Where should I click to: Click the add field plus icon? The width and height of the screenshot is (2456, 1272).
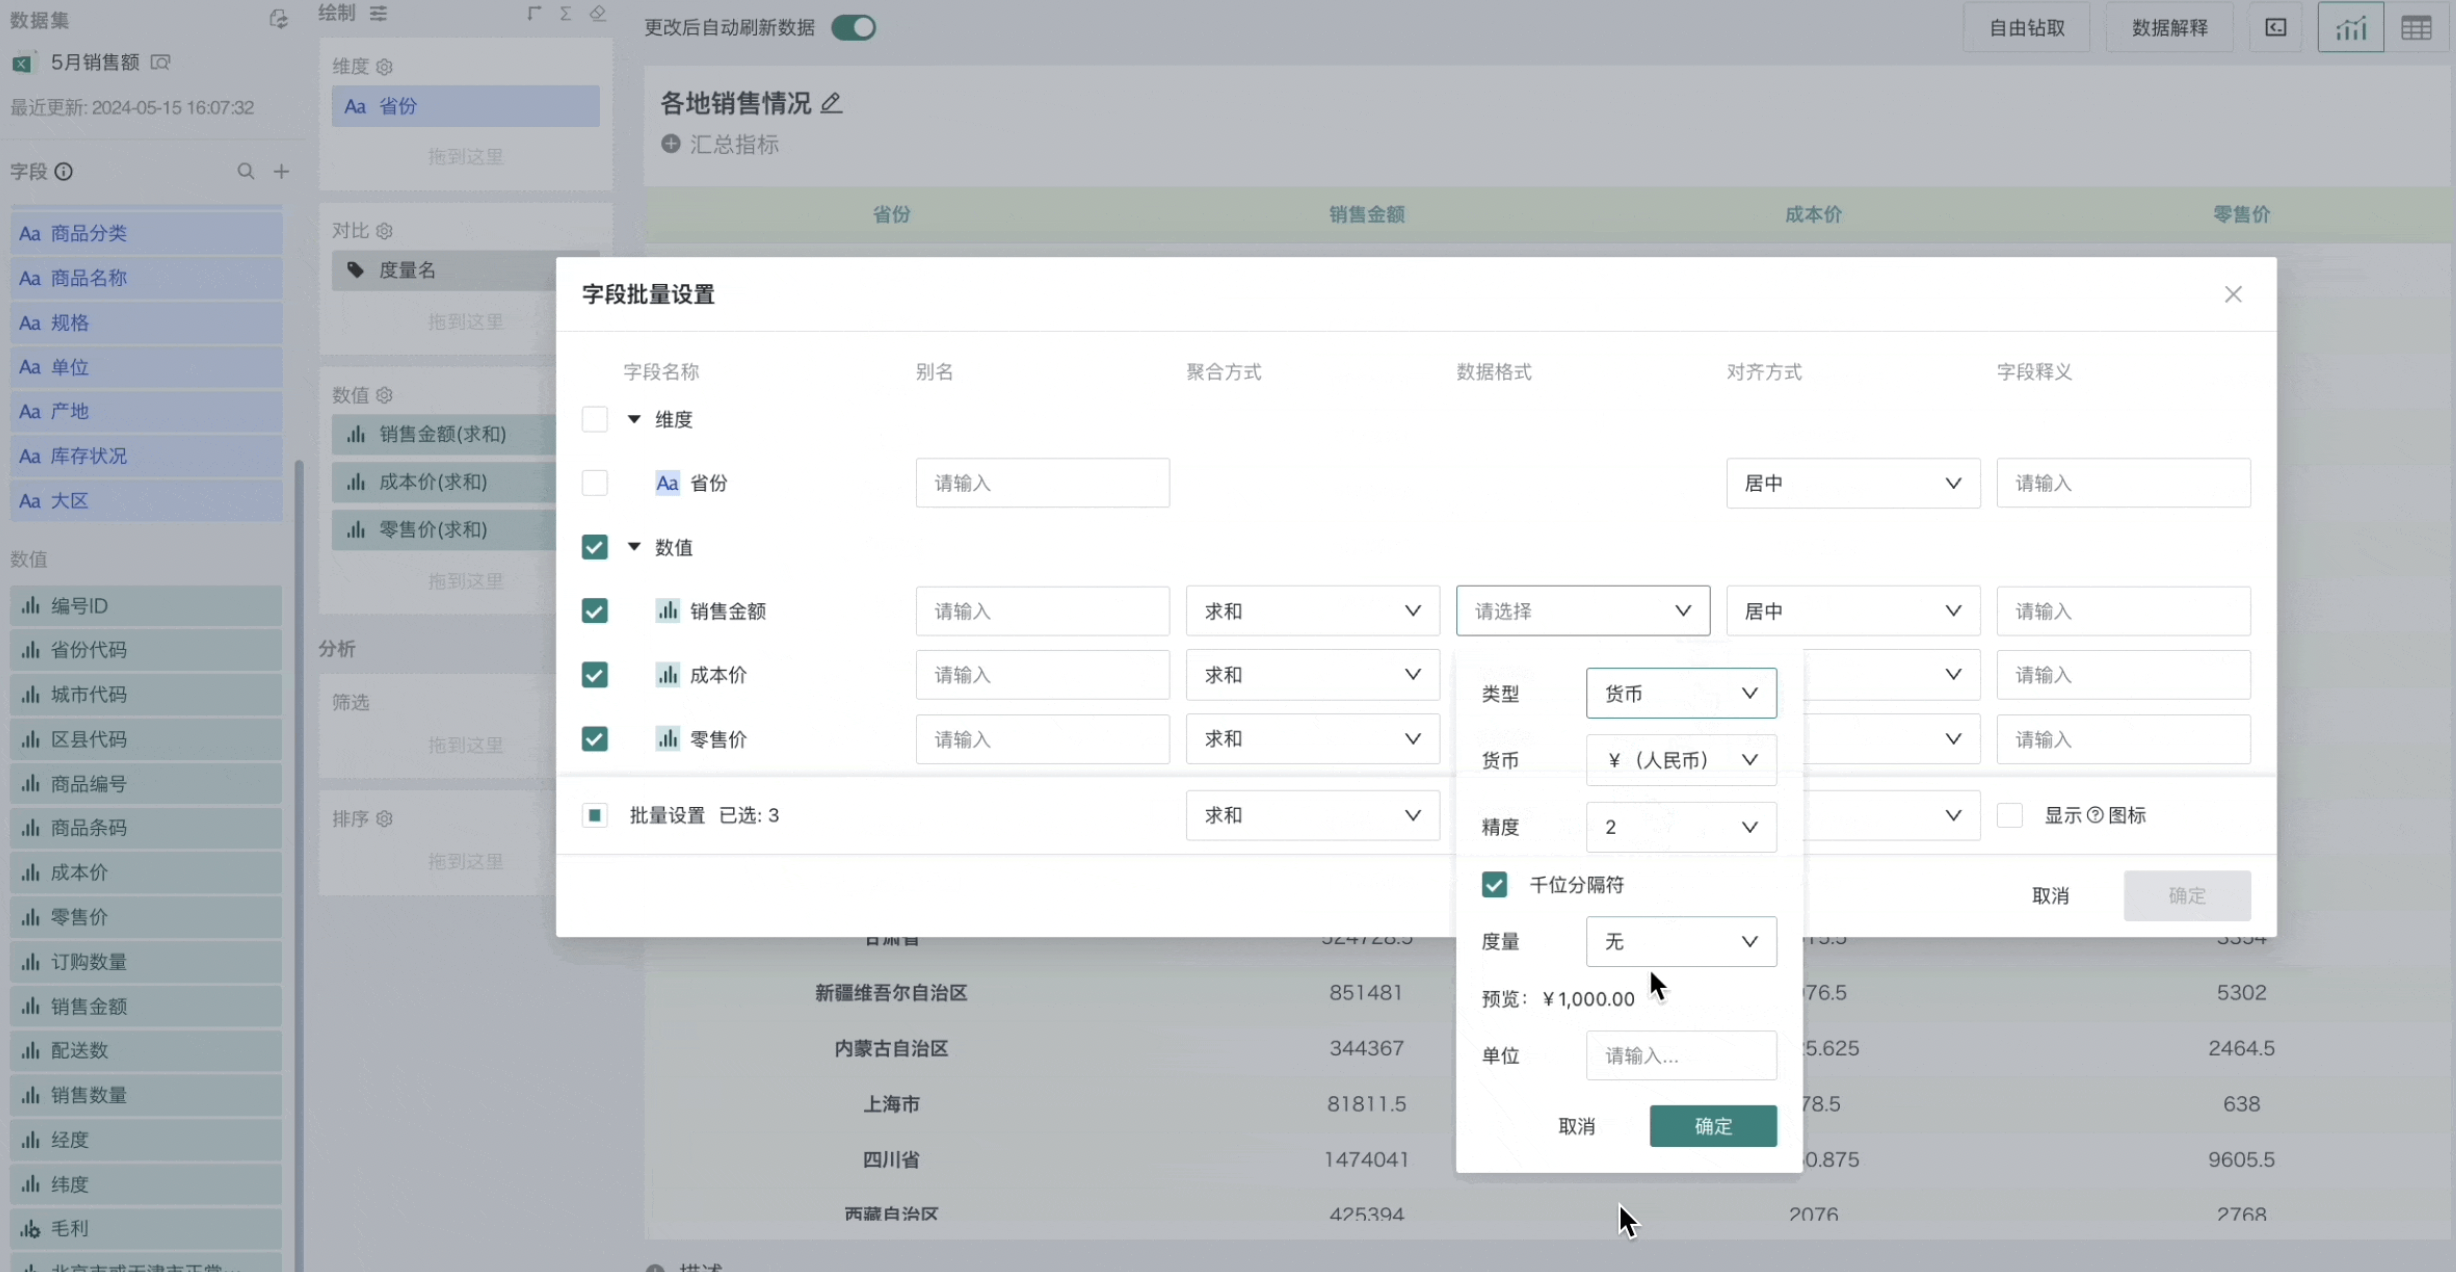[x=281, y=171]
